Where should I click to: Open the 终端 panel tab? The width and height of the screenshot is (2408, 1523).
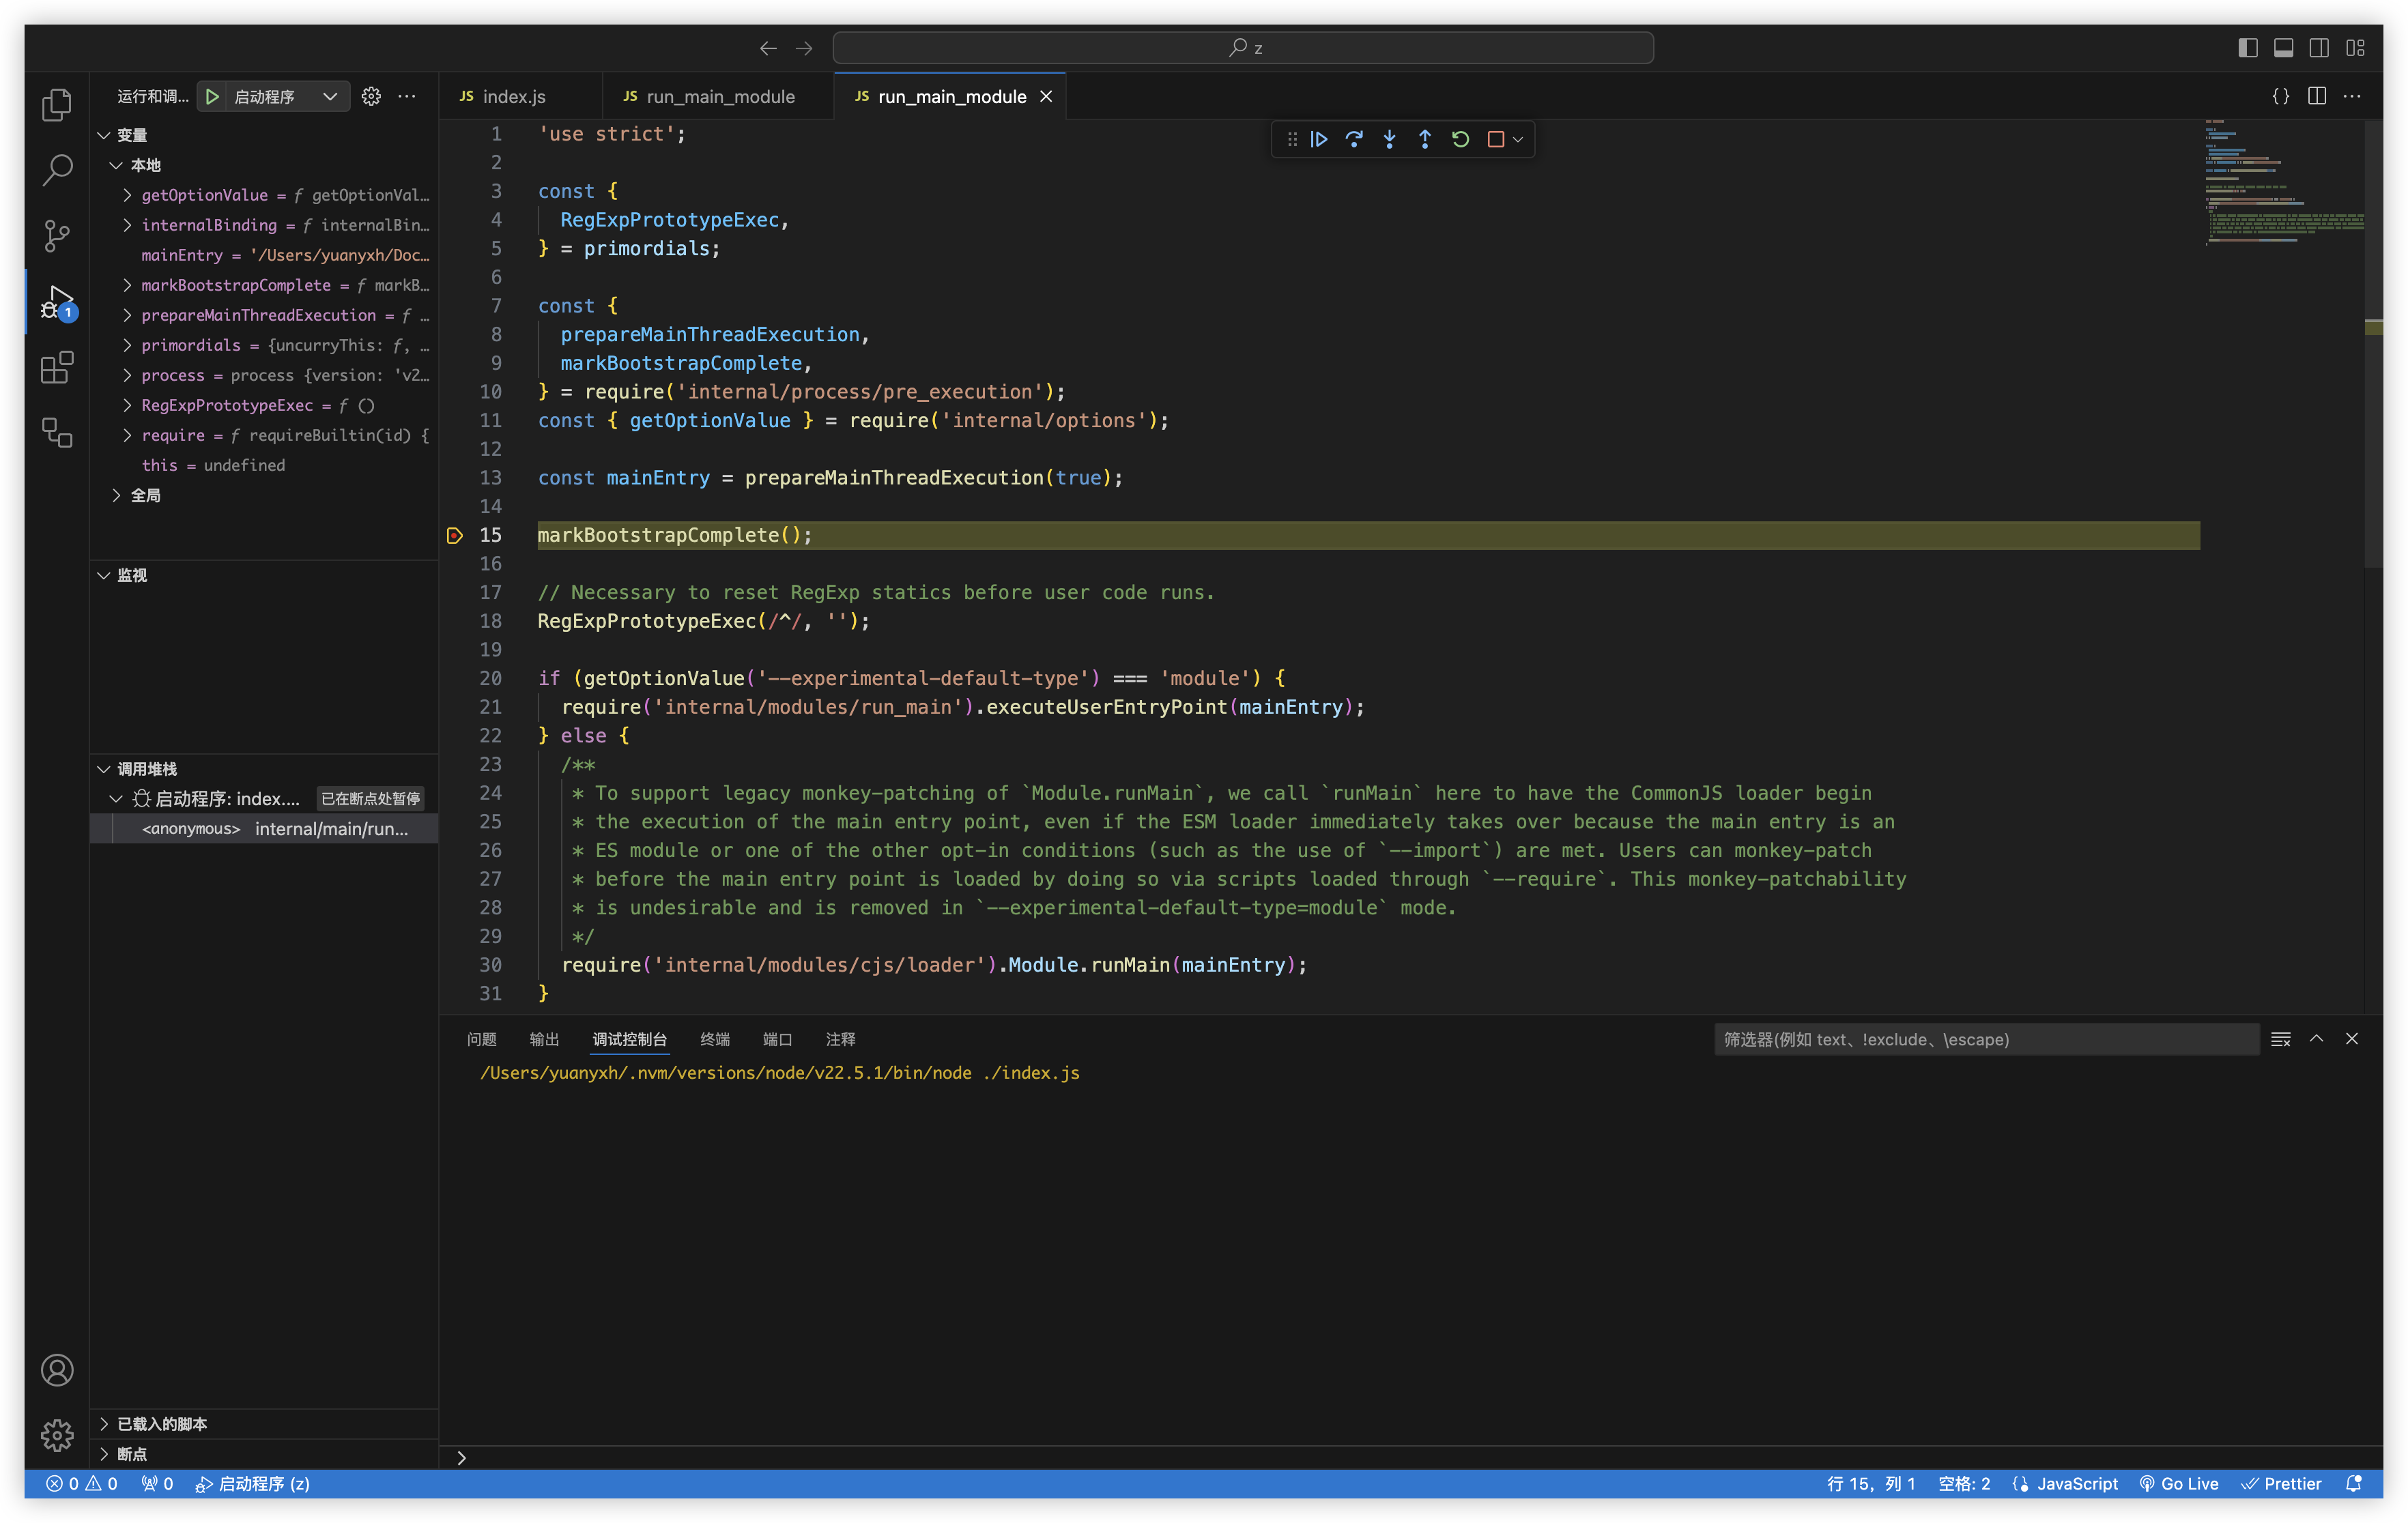715,1039
